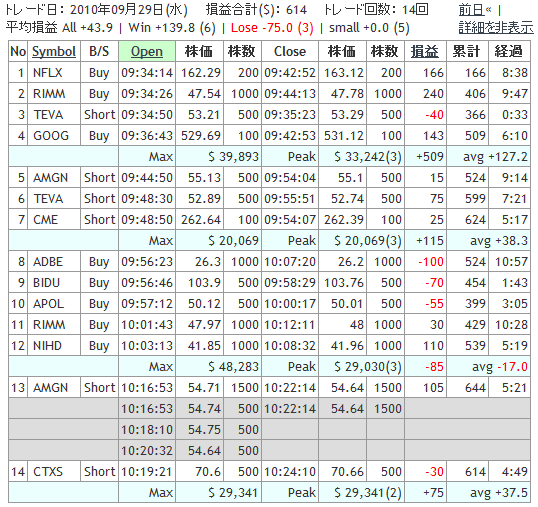The width and height of the screenshot is (538, 507).
Task: Click the Max $ 39,893 summary value
Action: pos(233,157)
